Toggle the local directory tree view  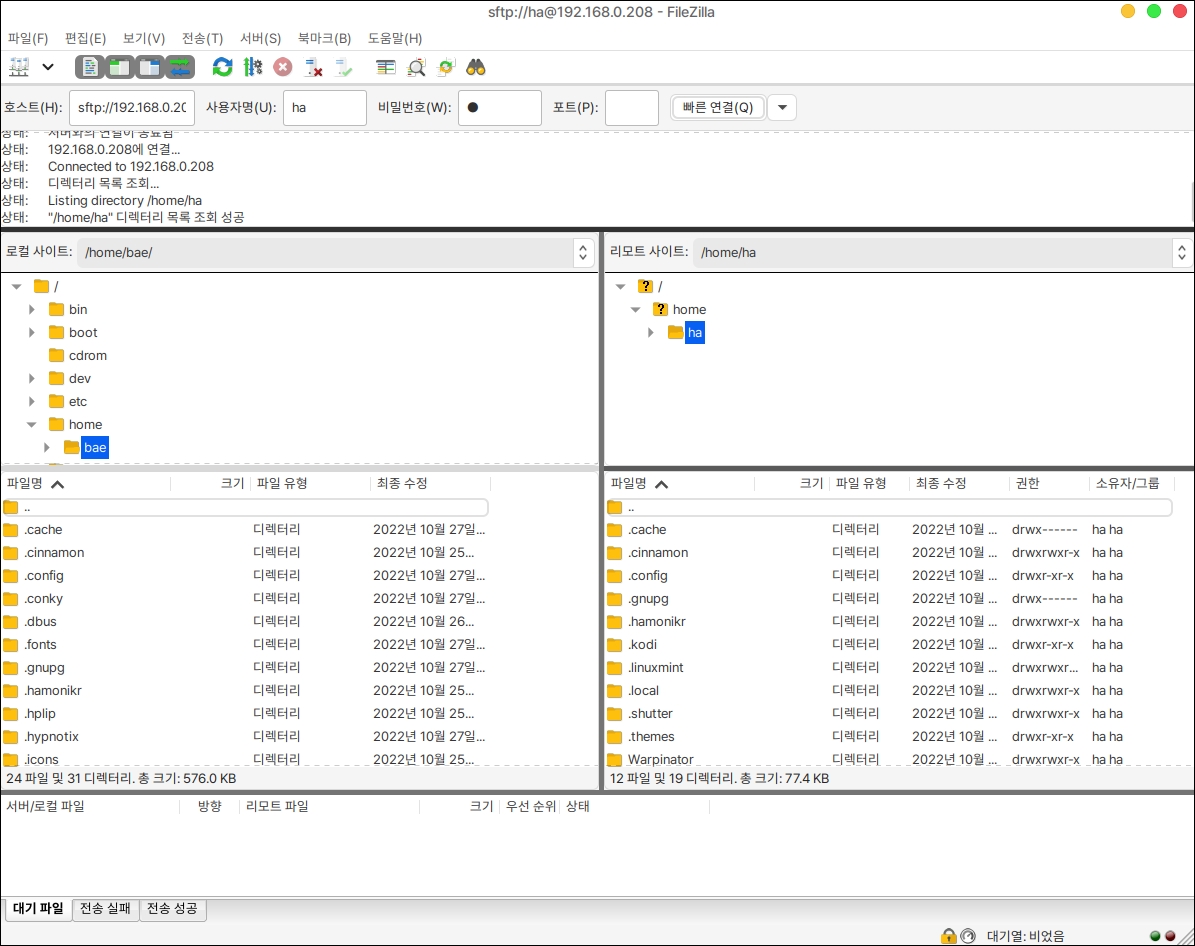[x=120, y=67]
